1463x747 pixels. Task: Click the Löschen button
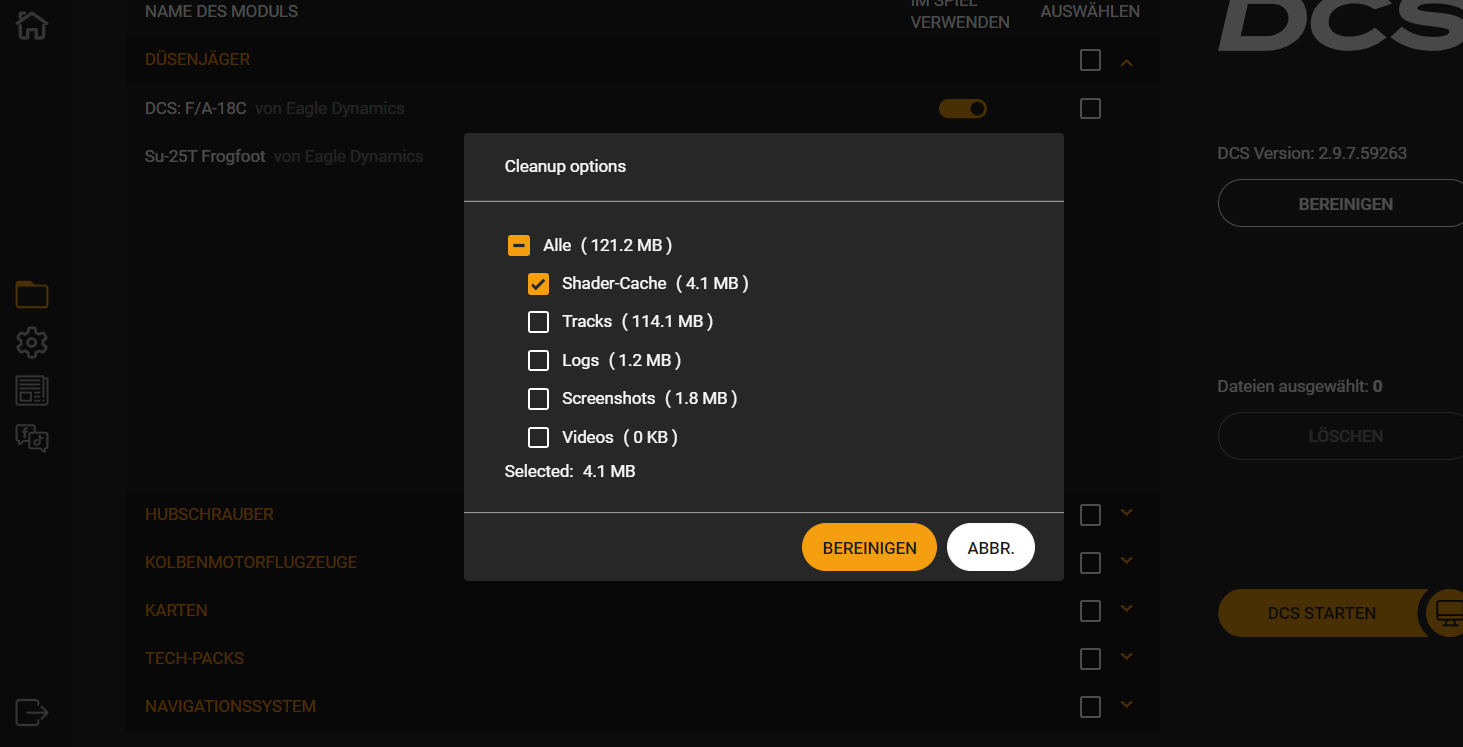[1340, 436]
